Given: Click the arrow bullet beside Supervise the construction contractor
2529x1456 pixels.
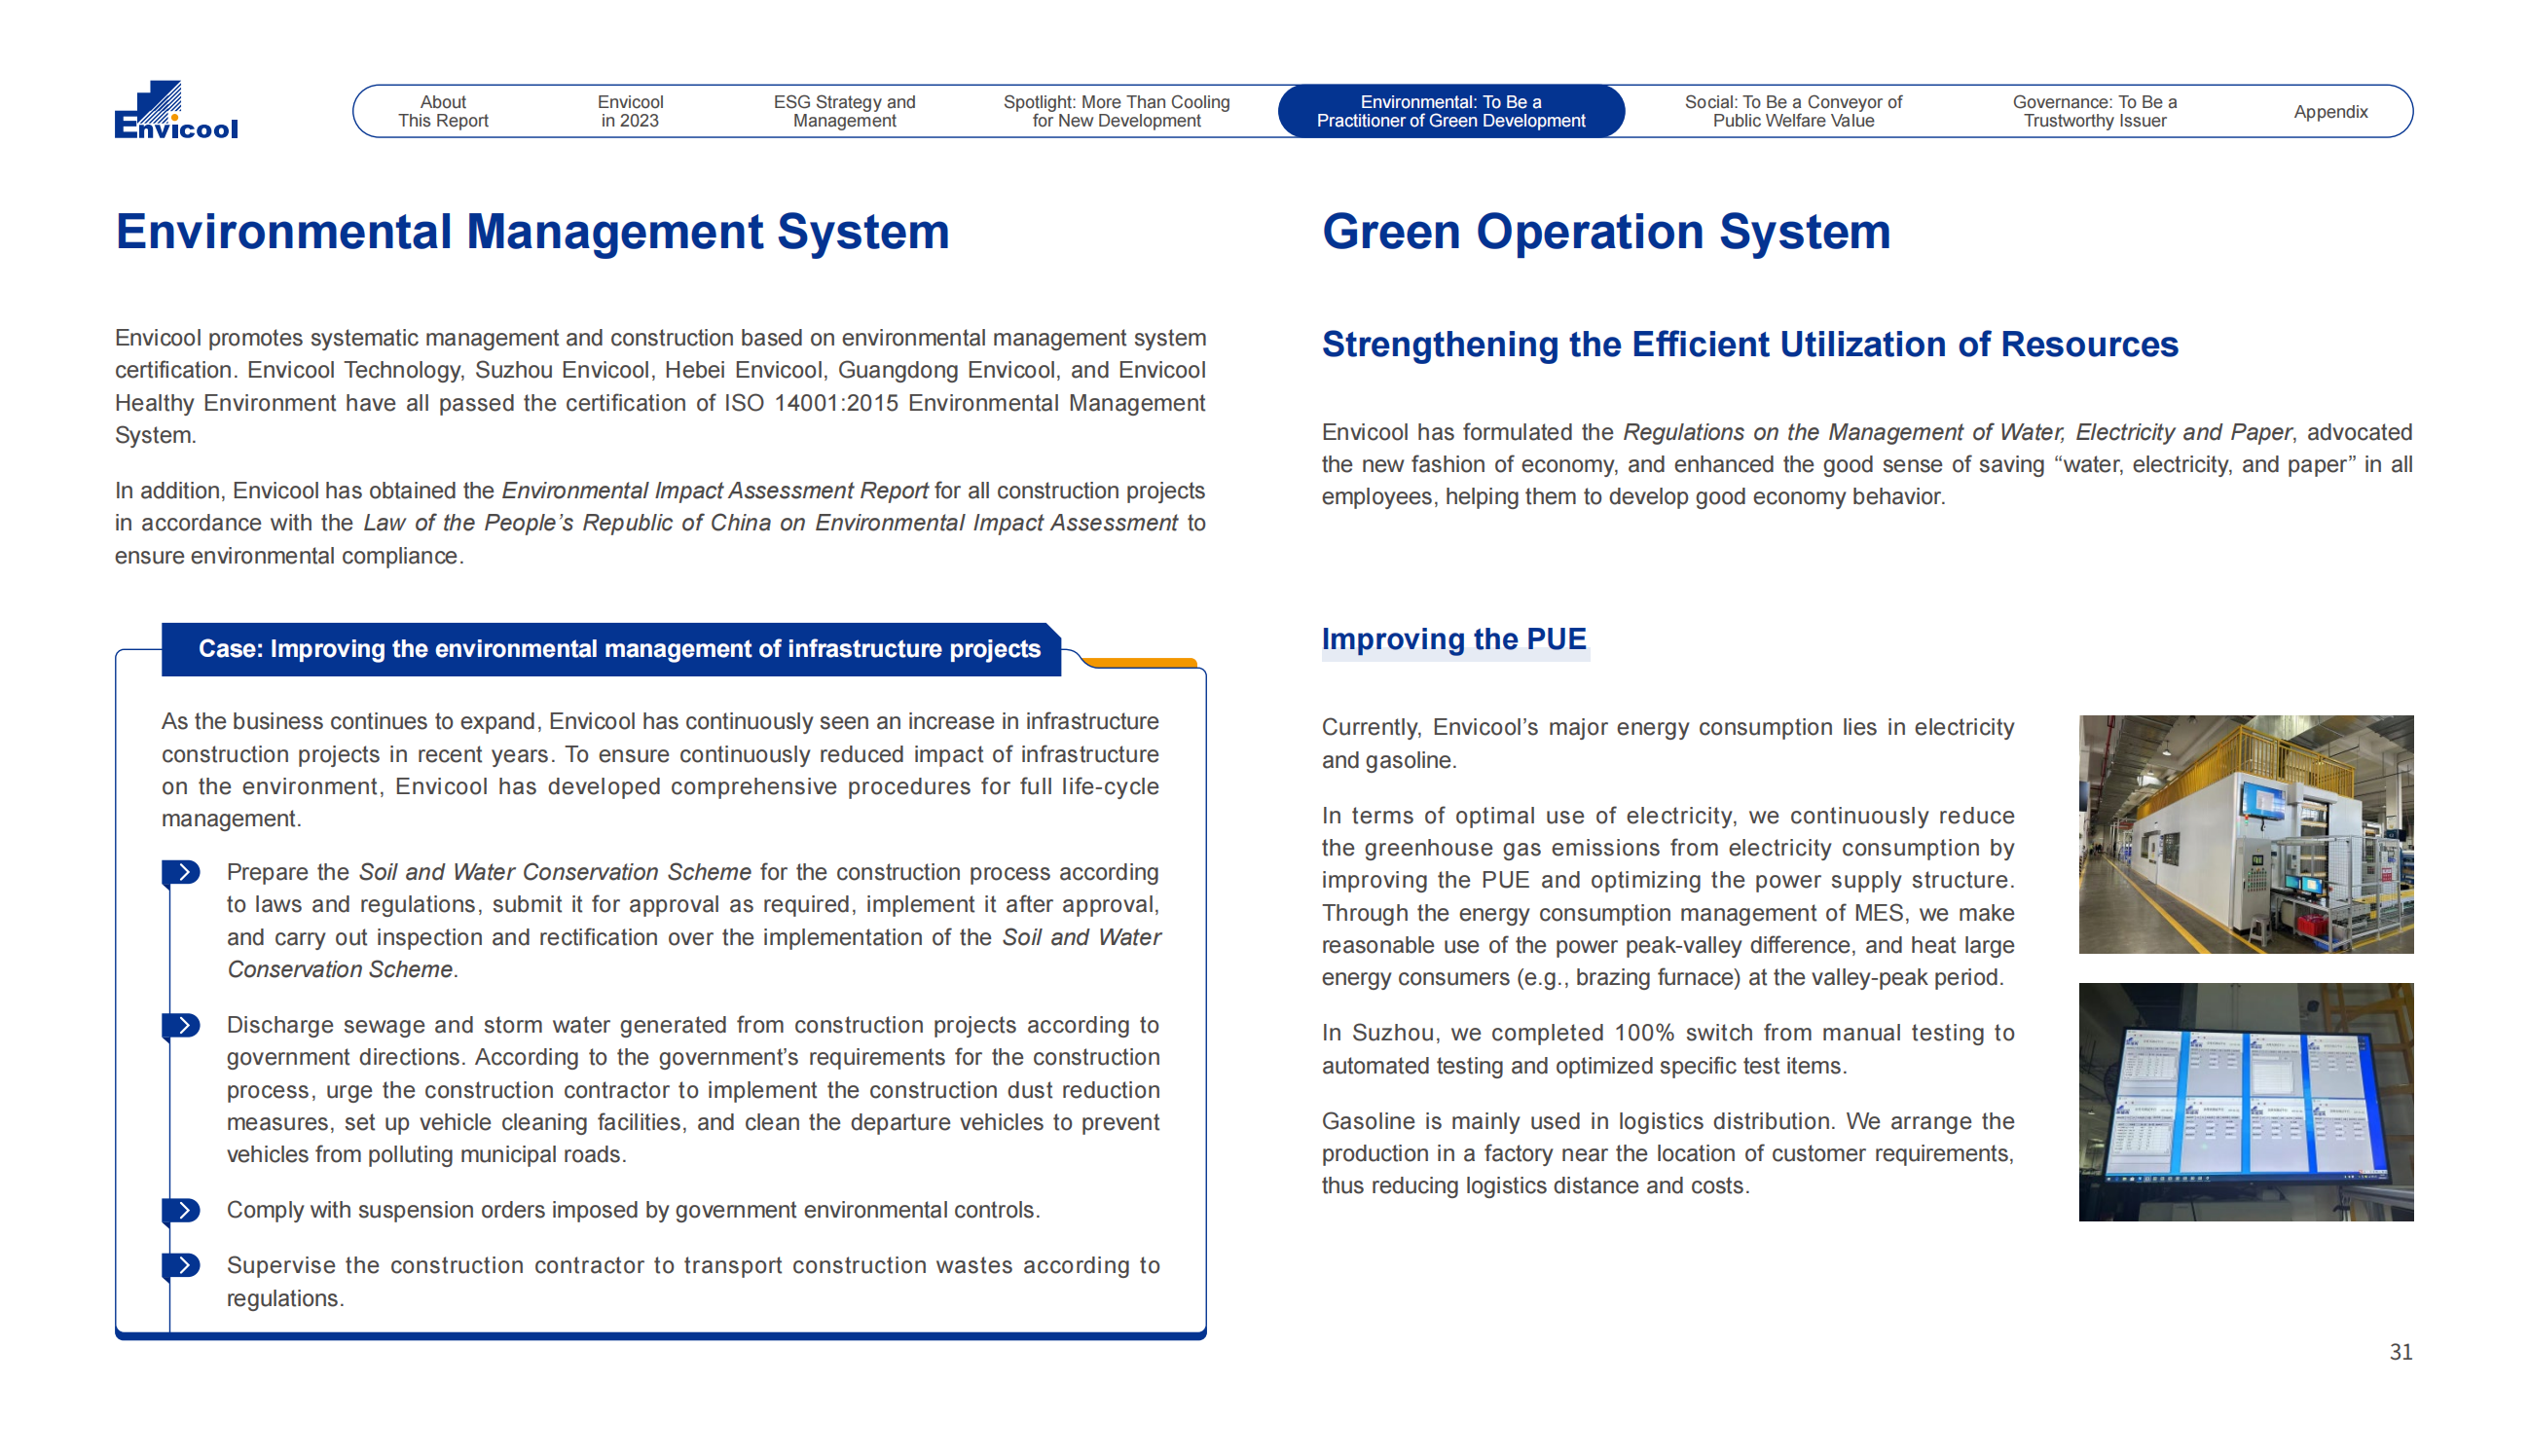Looking at the screenshot, I should (183, 1266).
